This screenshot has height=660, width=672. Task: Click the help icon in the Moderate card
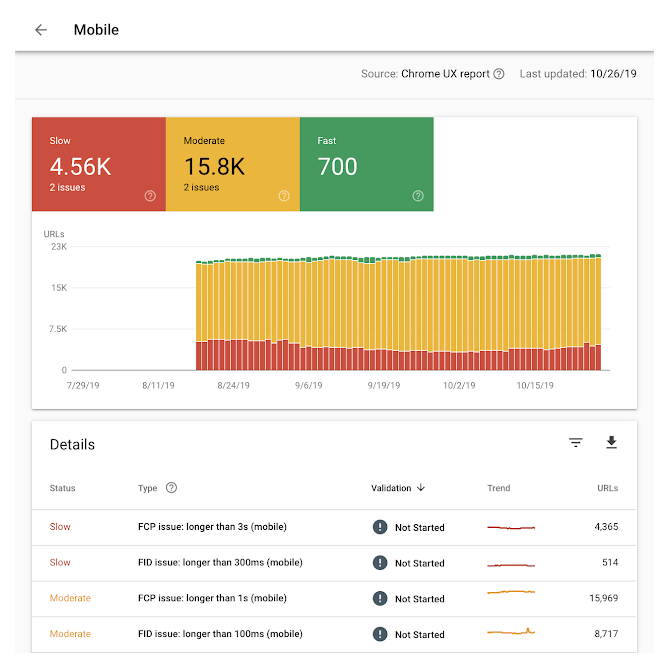tap(284, 196)
